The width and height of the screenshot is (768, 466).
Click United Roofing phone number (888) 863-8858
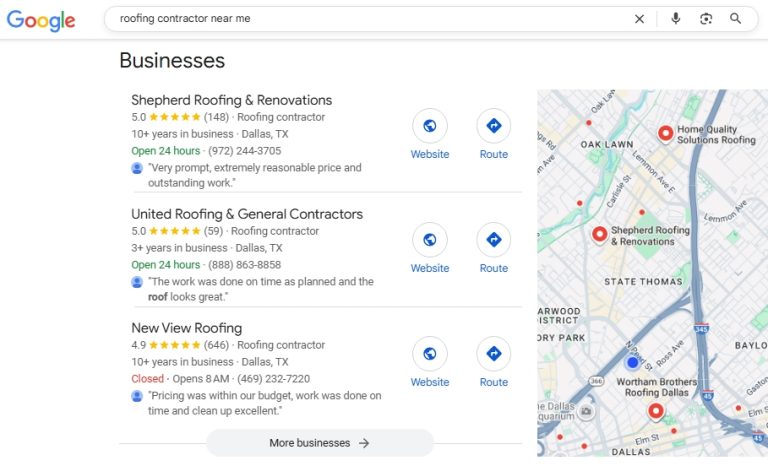coord(244,265)
